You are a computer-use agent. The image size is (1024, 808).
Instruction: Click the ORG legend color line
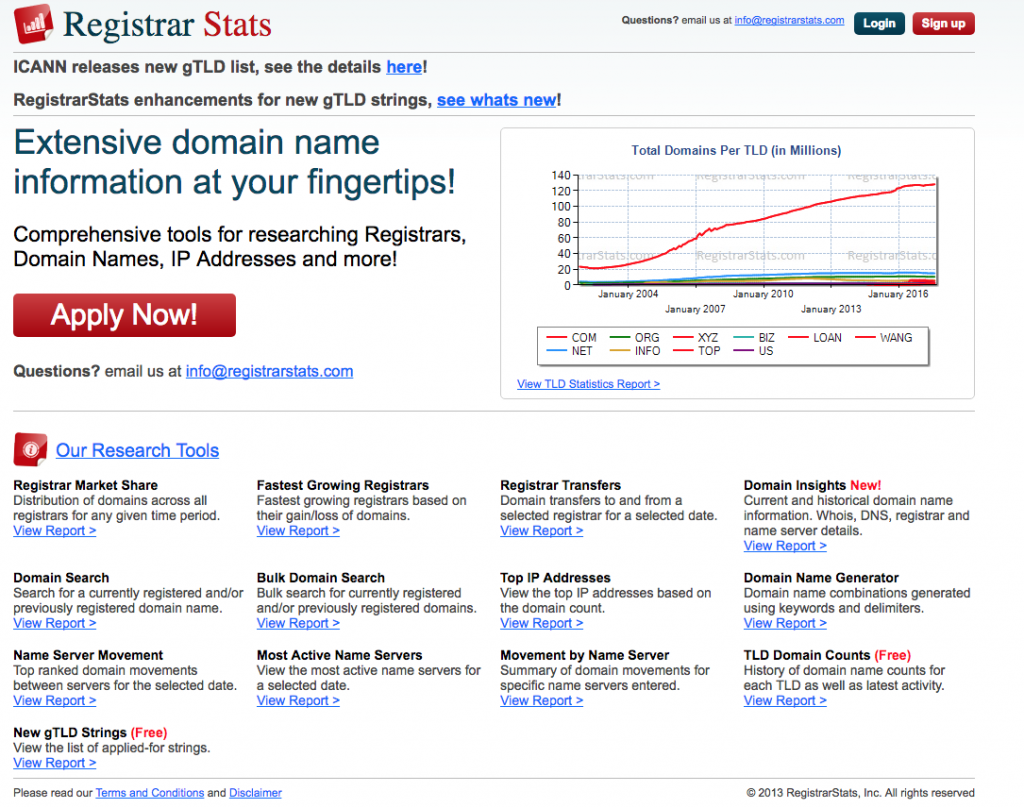[620, 338]
